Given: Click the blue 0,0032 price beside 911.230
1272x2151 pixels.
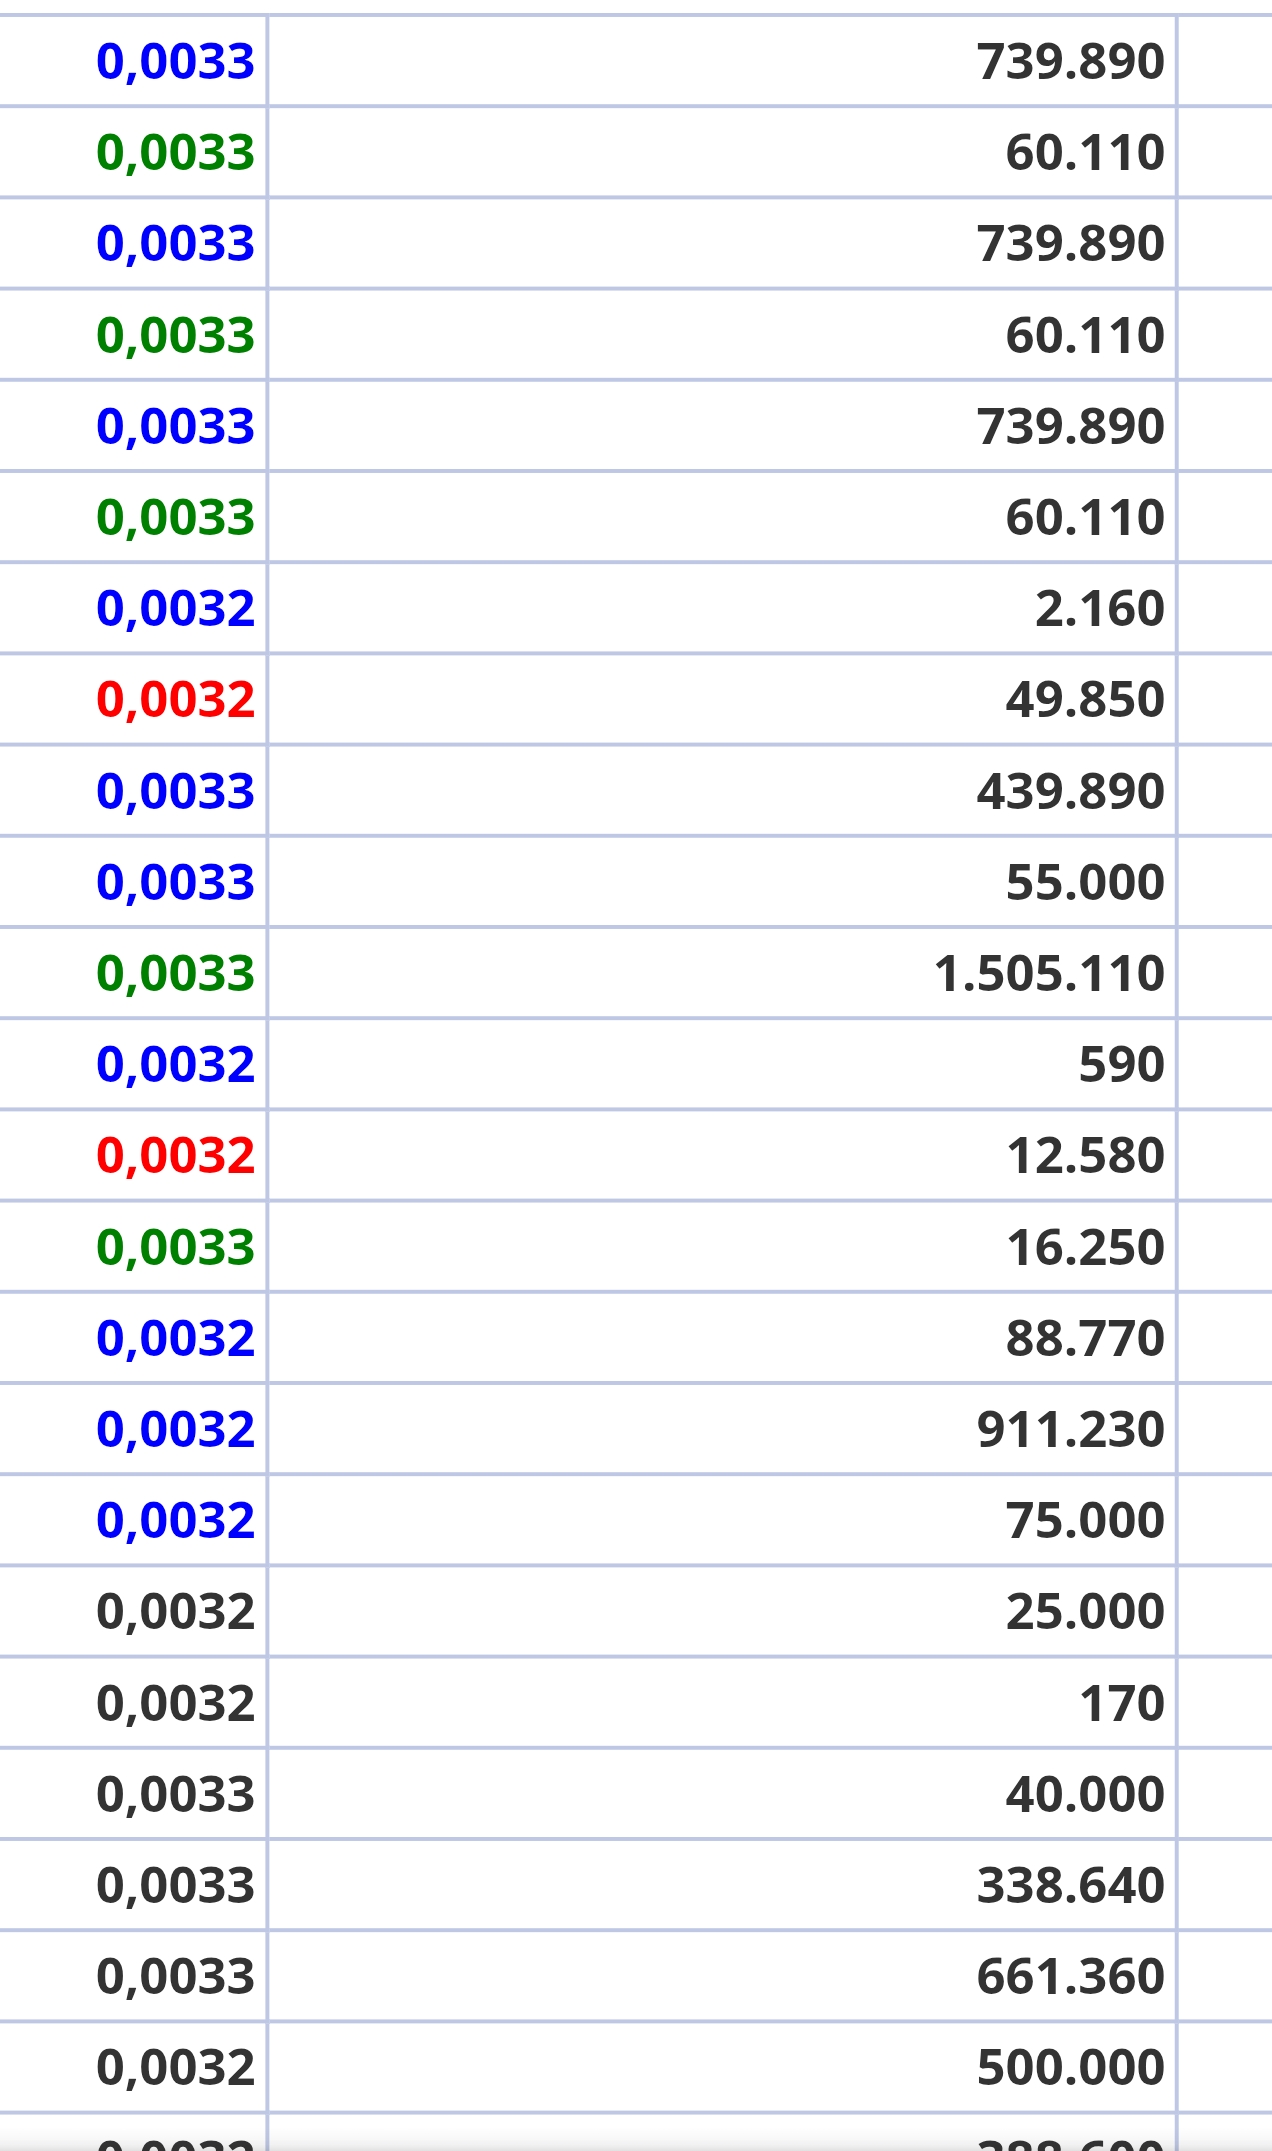Looking at the screenshot, I should tap(176, 1429).
